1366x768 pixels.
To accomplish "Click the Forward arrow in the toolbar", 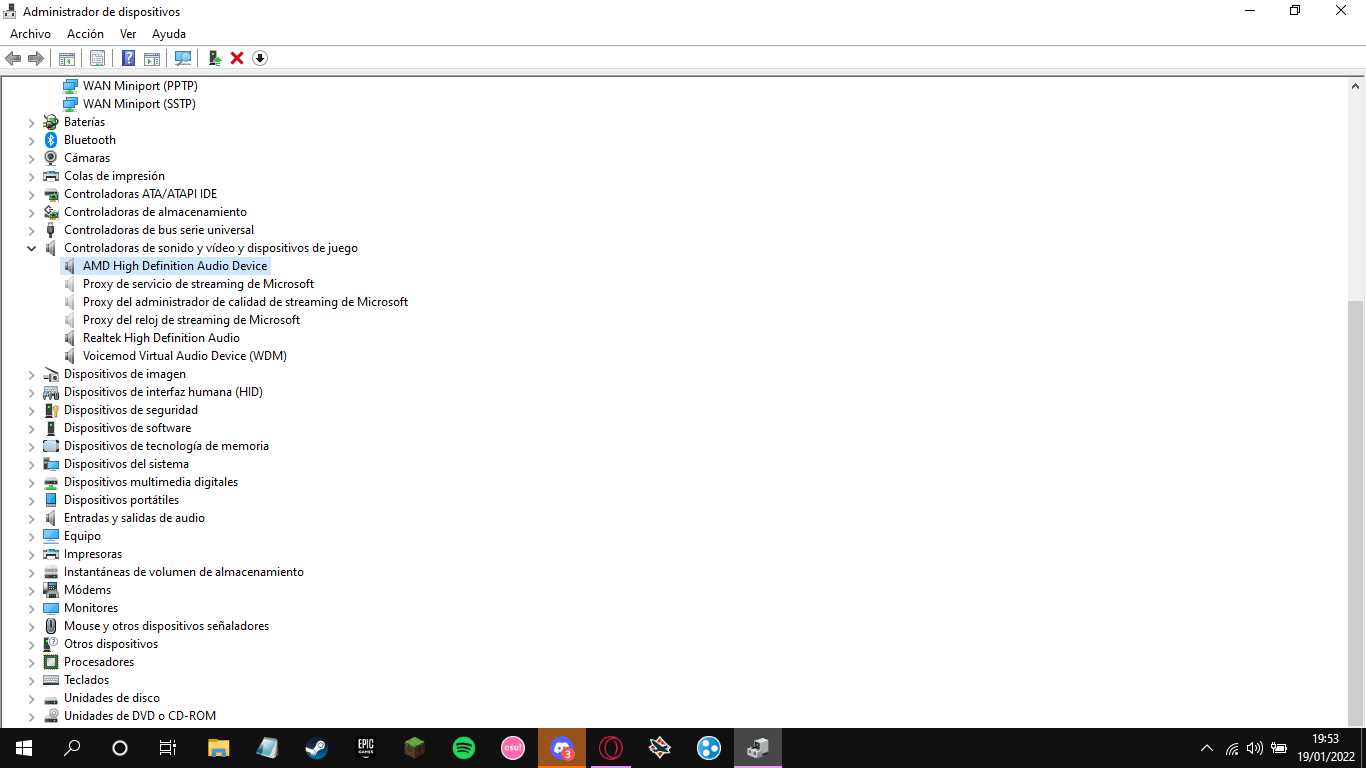I will pyautogui.click(x=36, y=58).
